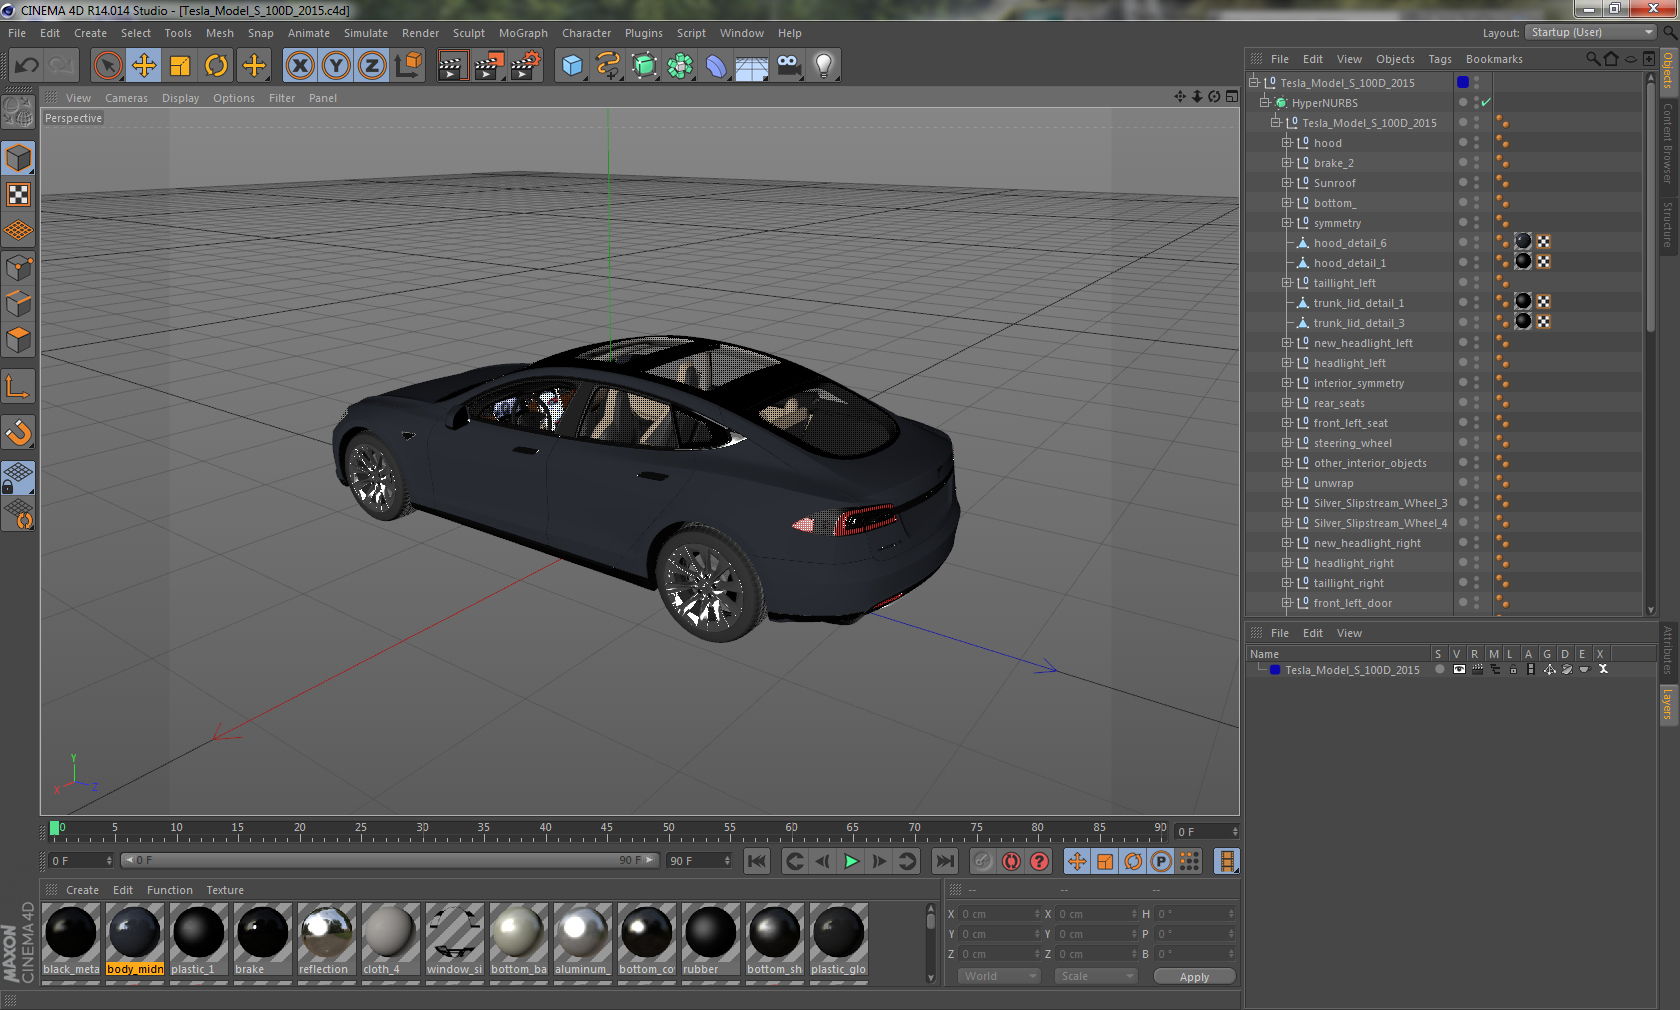The image size is (1680, 1010).
Task: Open the Layers side tab
Action: (1668, 705)
